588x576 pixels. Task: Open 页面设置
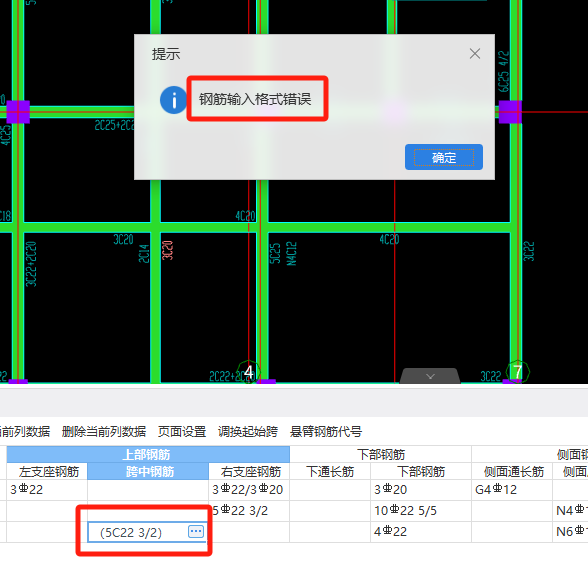point(182,432)
